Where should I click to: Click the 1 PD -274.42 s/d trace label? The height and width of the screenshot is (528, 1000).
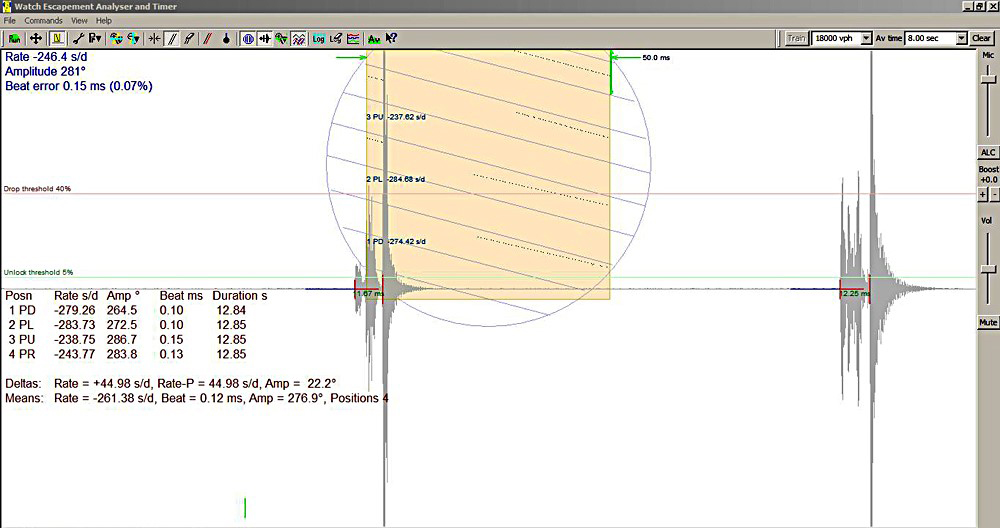[x=396, y=242]
